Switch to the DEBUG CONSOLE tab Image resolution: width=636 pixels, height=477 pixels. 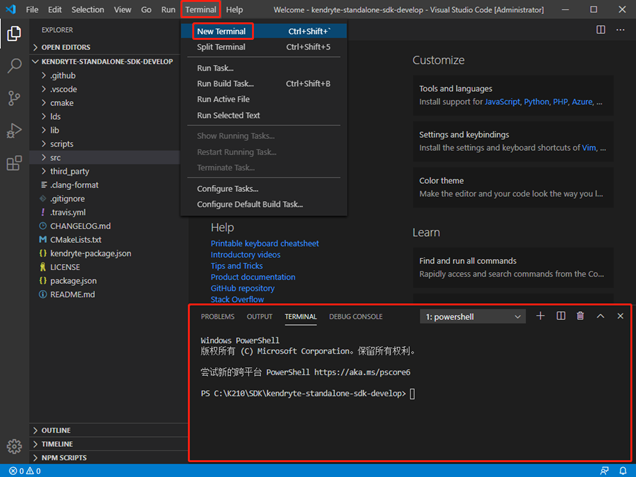[x=356, y=317]
